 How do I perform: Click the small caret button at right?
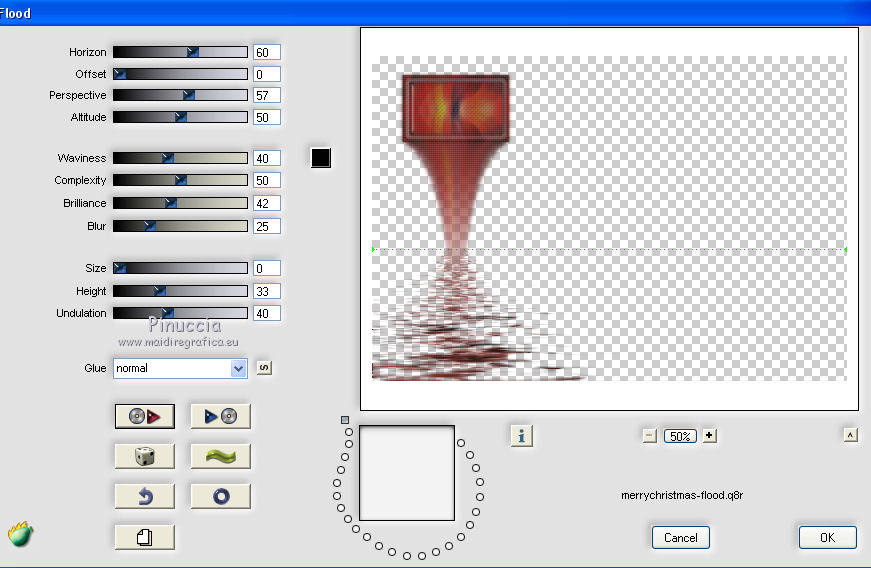point(850,435)
